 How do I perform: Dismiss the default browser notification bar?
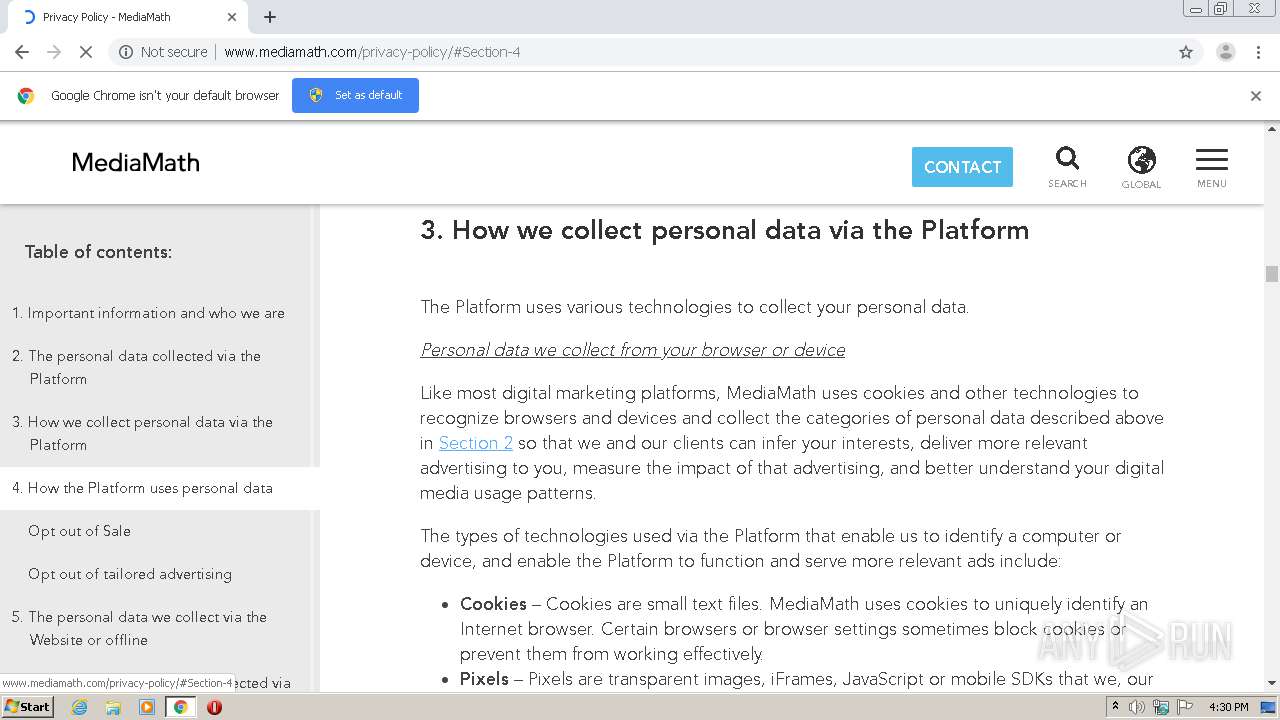pos(1256,96)
